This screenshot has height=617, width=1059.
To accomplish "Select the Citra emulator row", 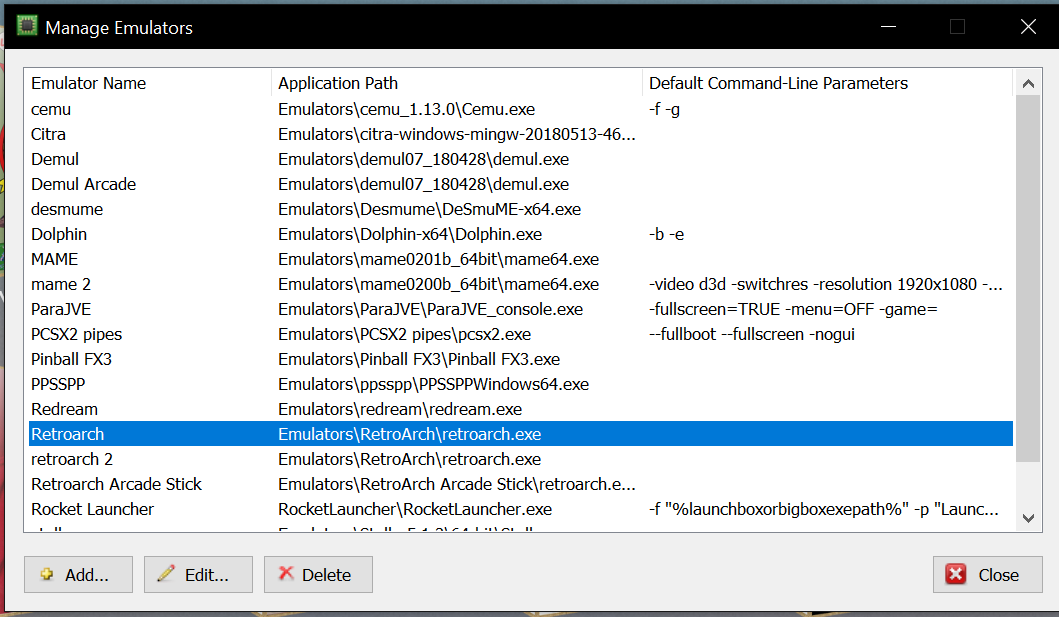I will pyautogui.click(x=521, y=134).
